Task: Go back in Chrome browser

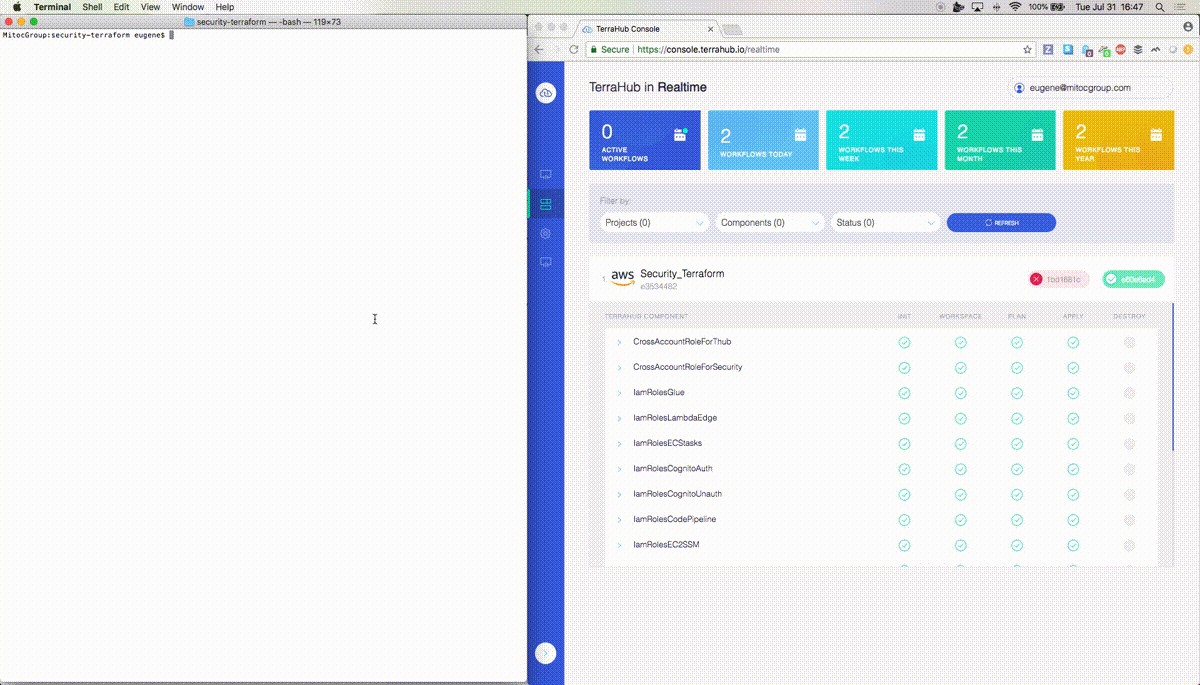Action: click(539, 49)
